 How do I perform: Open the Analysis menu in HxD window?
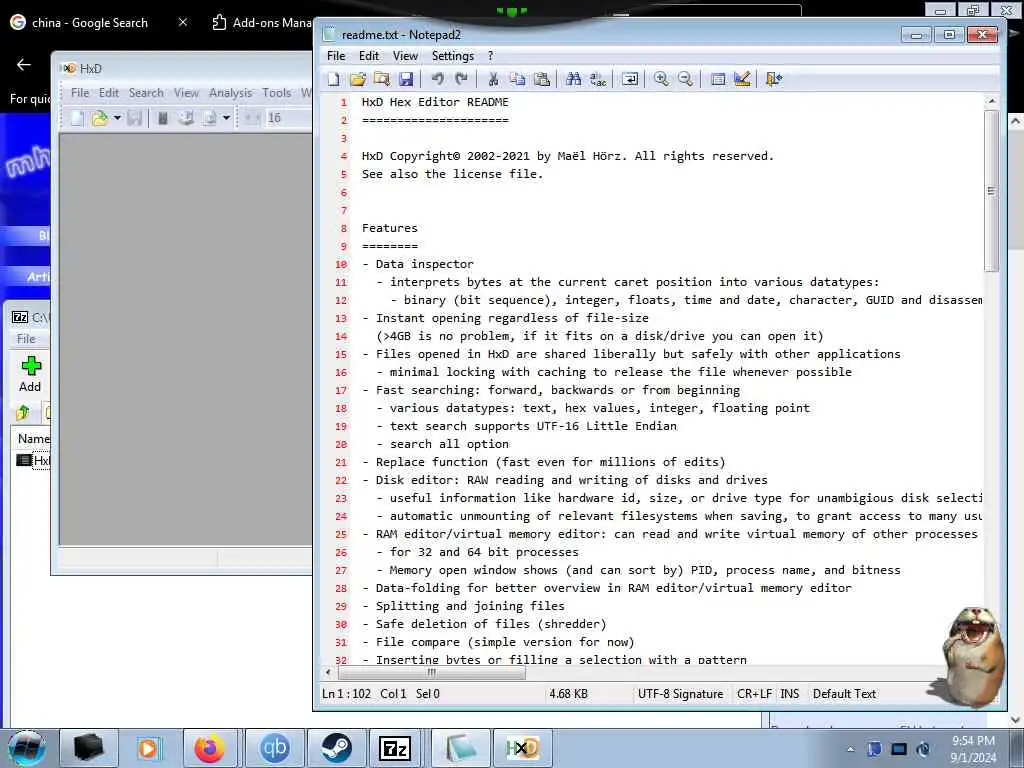pyautogui.click(x=230, y=93)
